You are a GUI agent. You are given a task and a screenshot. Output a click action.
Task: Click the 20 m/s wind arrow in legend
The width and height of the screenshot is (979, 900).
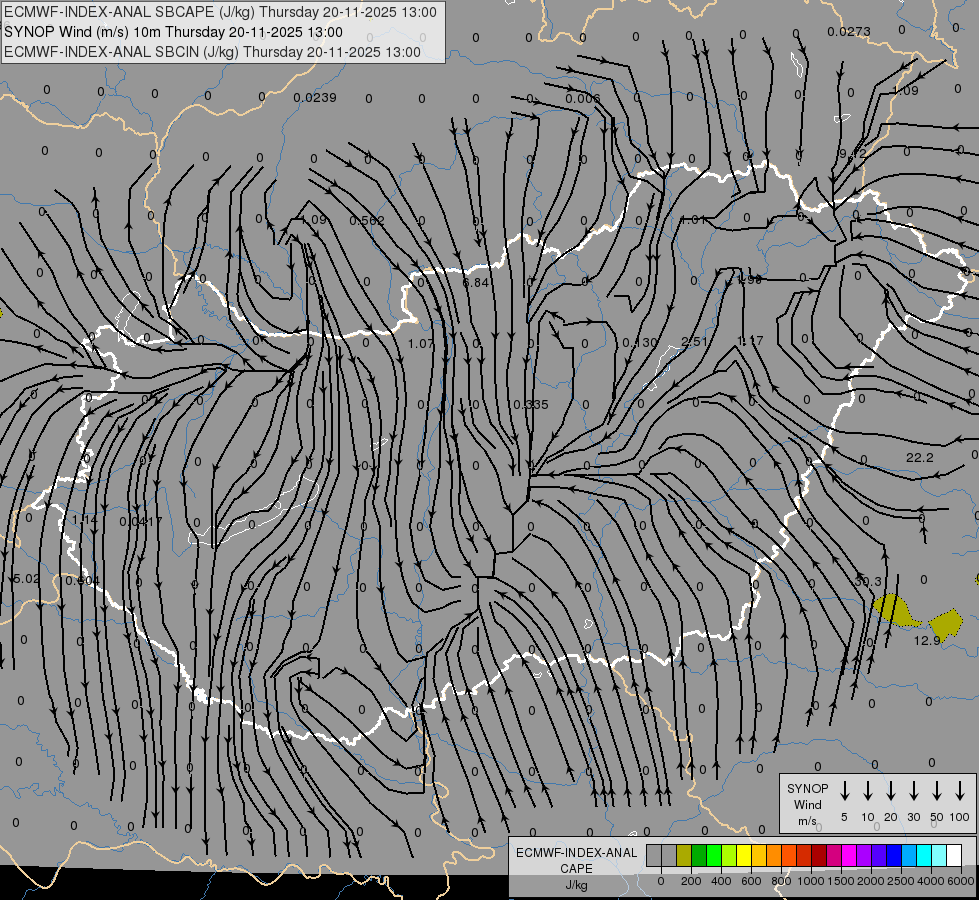point(891,790)
